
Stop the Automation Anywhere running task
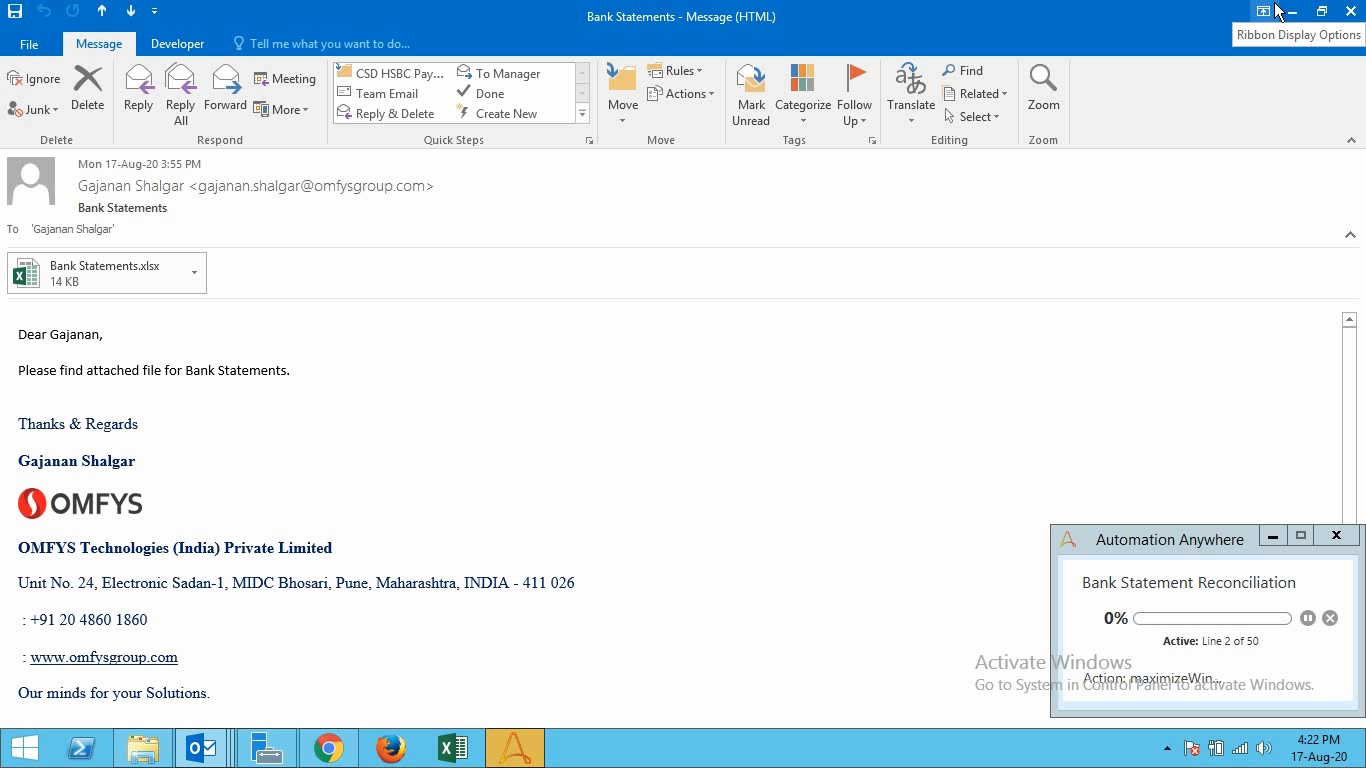(x=1330, y=618)
